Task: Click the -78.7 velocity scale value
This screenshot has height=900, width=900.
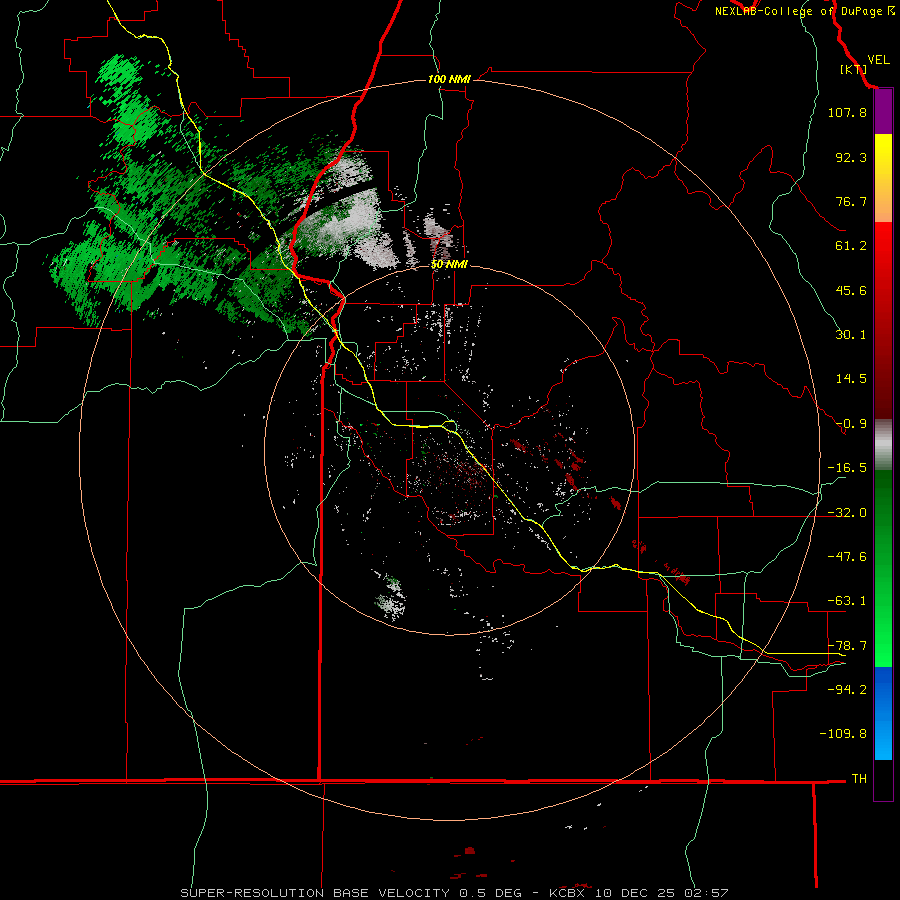Action: 847,646
